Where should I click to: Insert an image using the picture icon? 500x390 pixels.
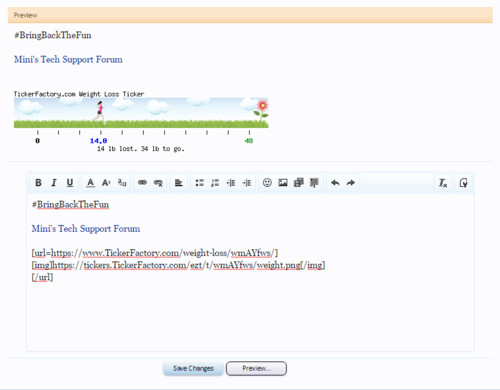pos(283,183)
